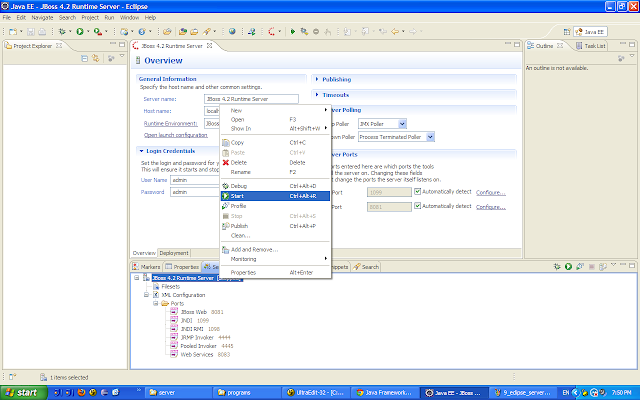Expand the Timeouts section
This screenshot has height=400, width=640.
(x=317, y=95)
